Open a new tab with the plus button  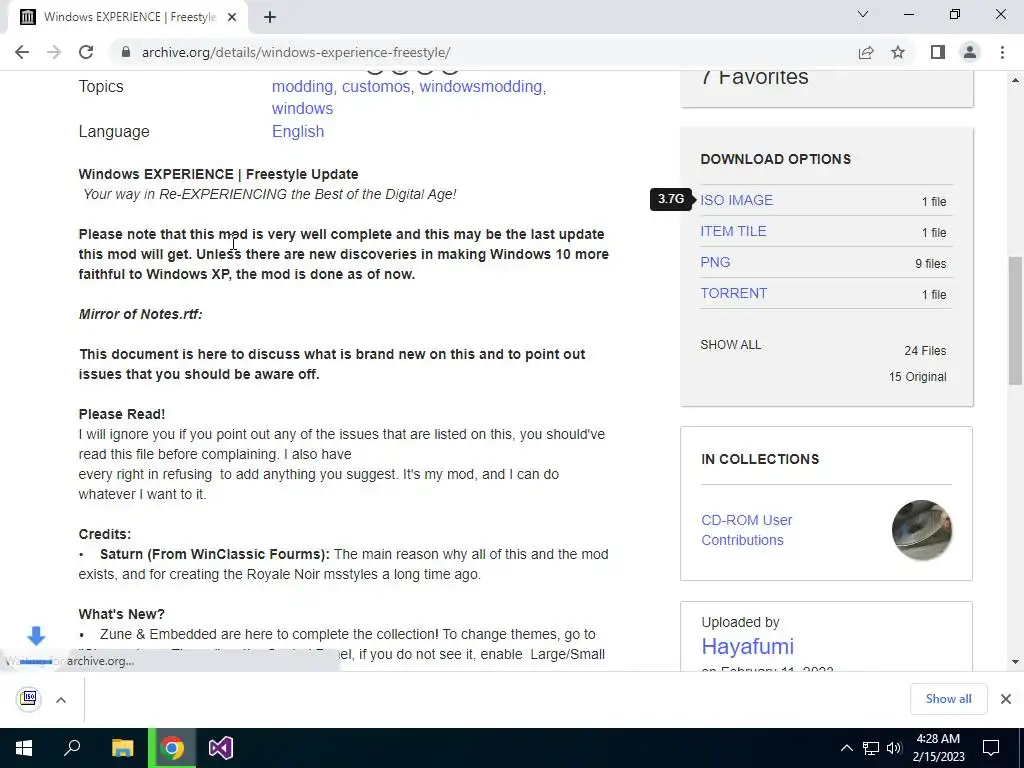click(x=270, y=17)
